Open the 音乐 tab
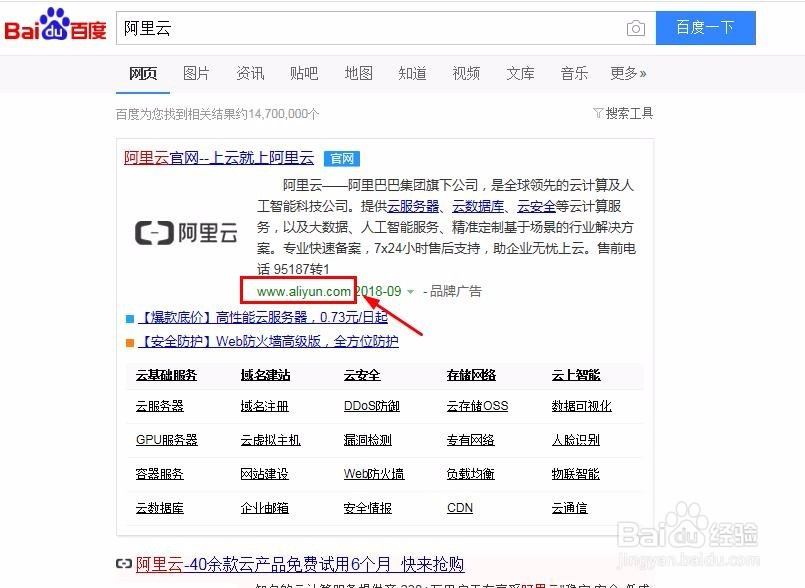Image resolution: width=805 pixels, height=588 pixels. coord(574,73)
